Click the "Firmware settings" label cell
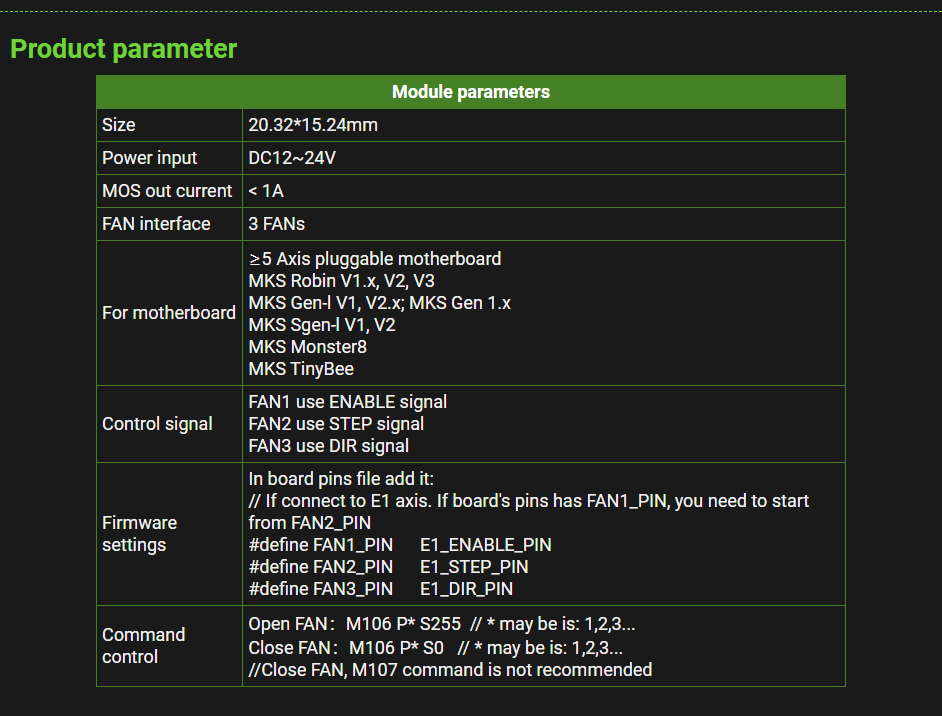This screenshot has width=942, height=716. [139, 534]
